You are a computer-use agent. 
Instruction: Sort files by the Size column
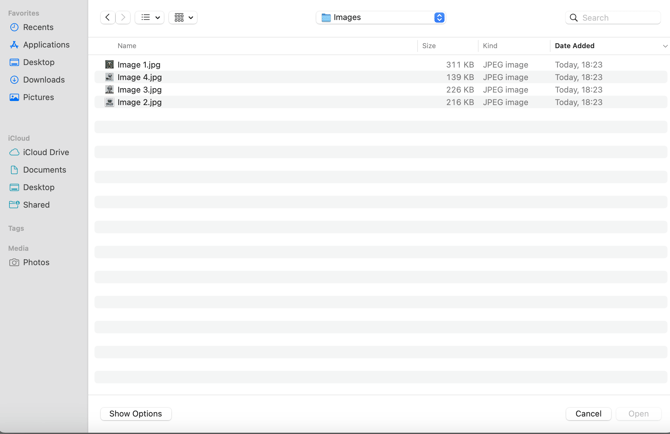(429, 46)
